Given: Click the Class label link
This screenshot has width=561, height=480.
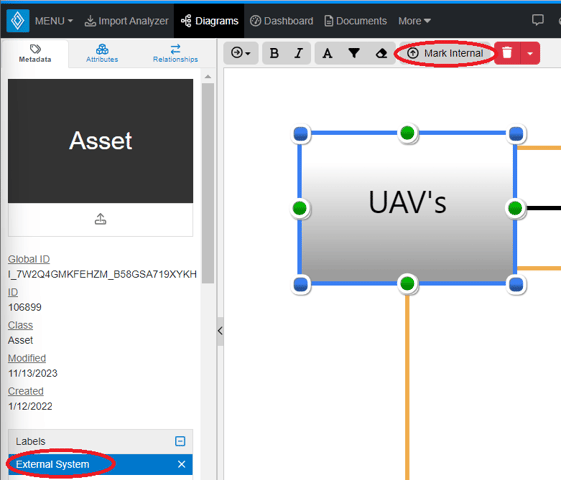Looking at the screenshot, I should [x=20, y=325].
